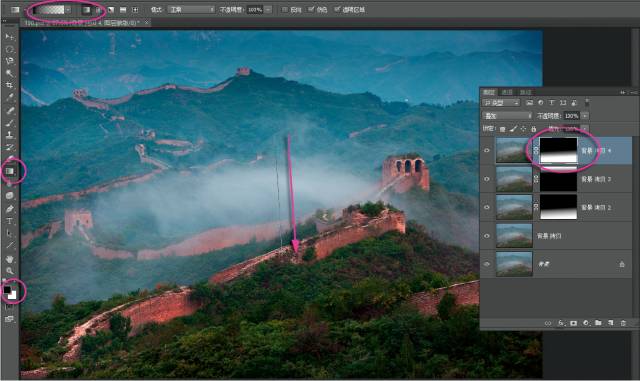Lock transparent pixels icon
This screenshot has height=381, width=640.
(502, 129)
